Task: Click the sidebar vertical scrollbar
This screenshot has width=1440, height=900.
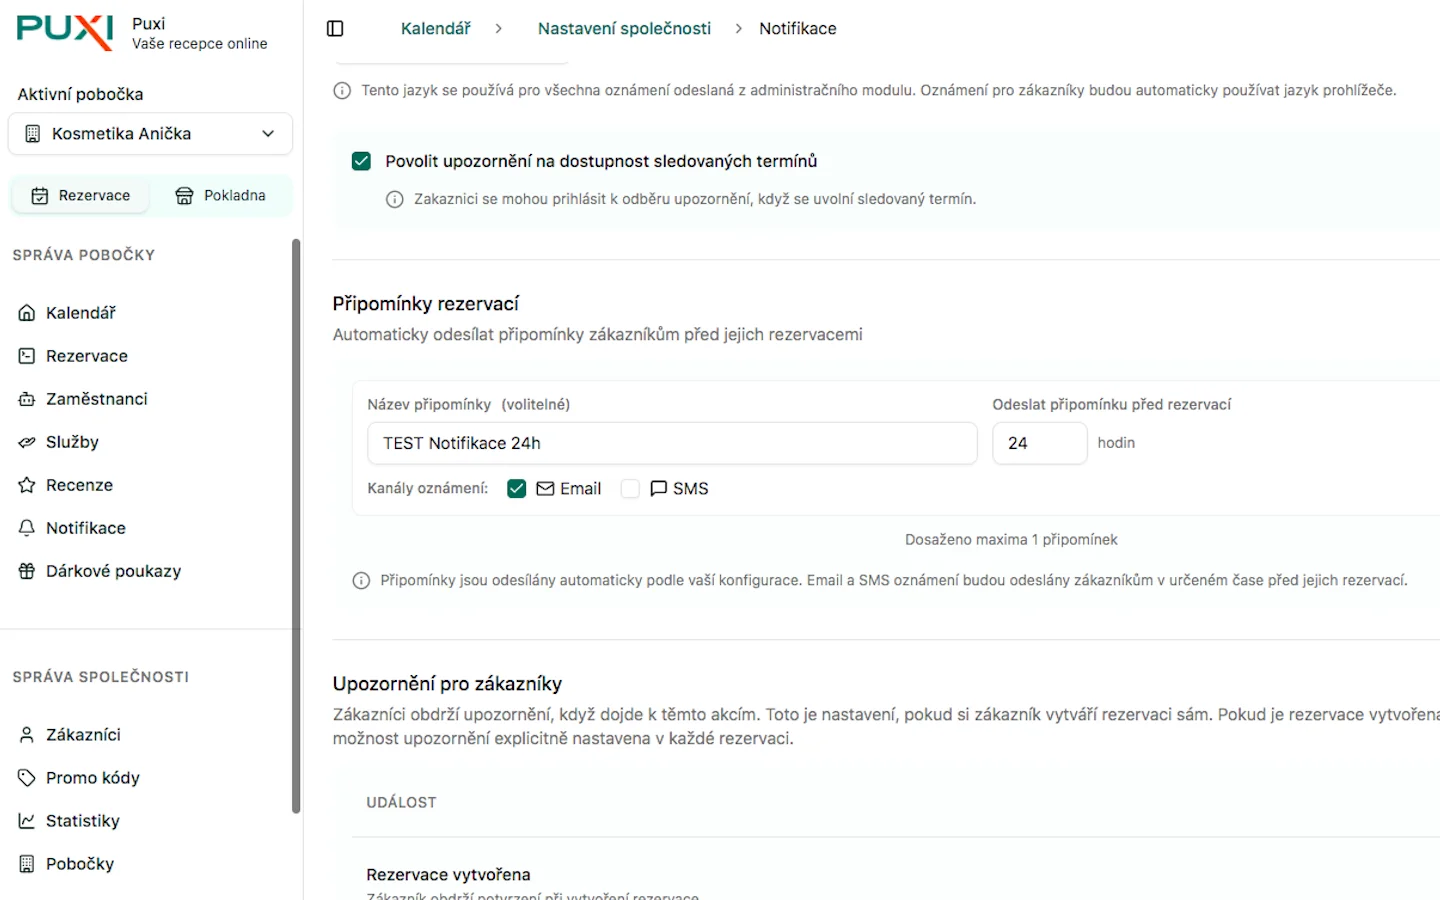Action: point(296,525)
